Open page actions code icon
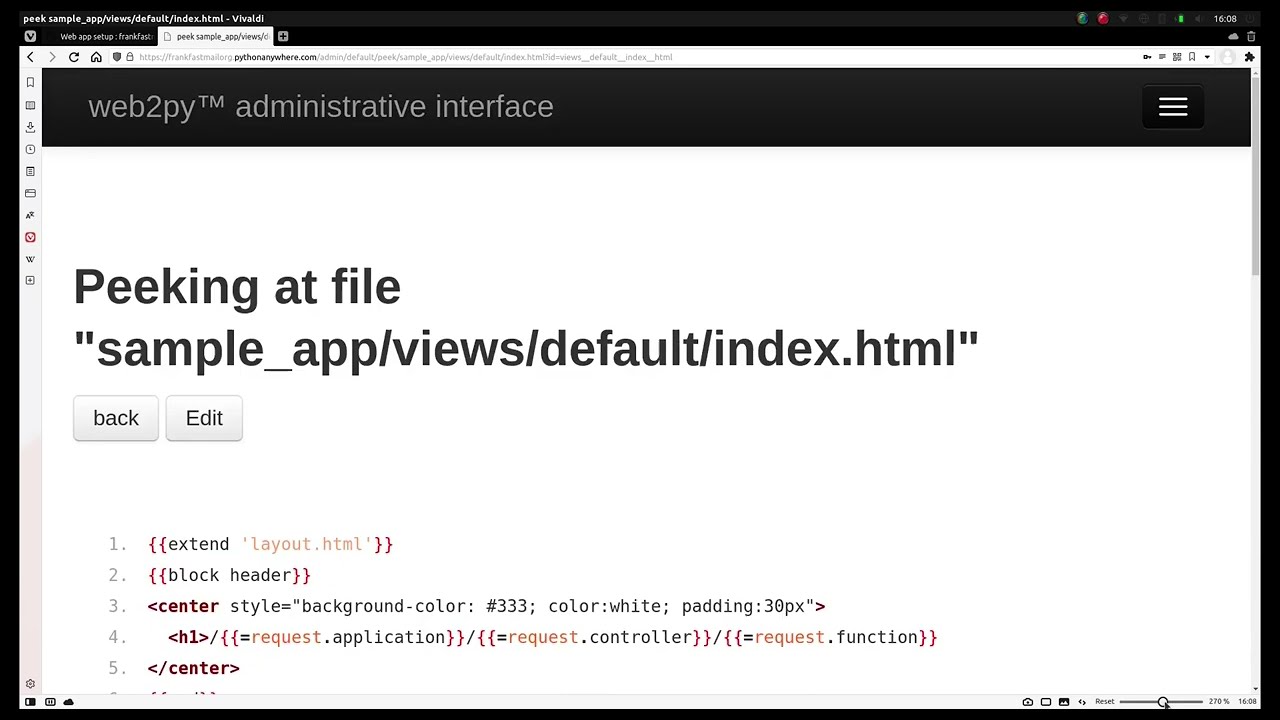The image size is (1280, 720). tap(1082, 702)
